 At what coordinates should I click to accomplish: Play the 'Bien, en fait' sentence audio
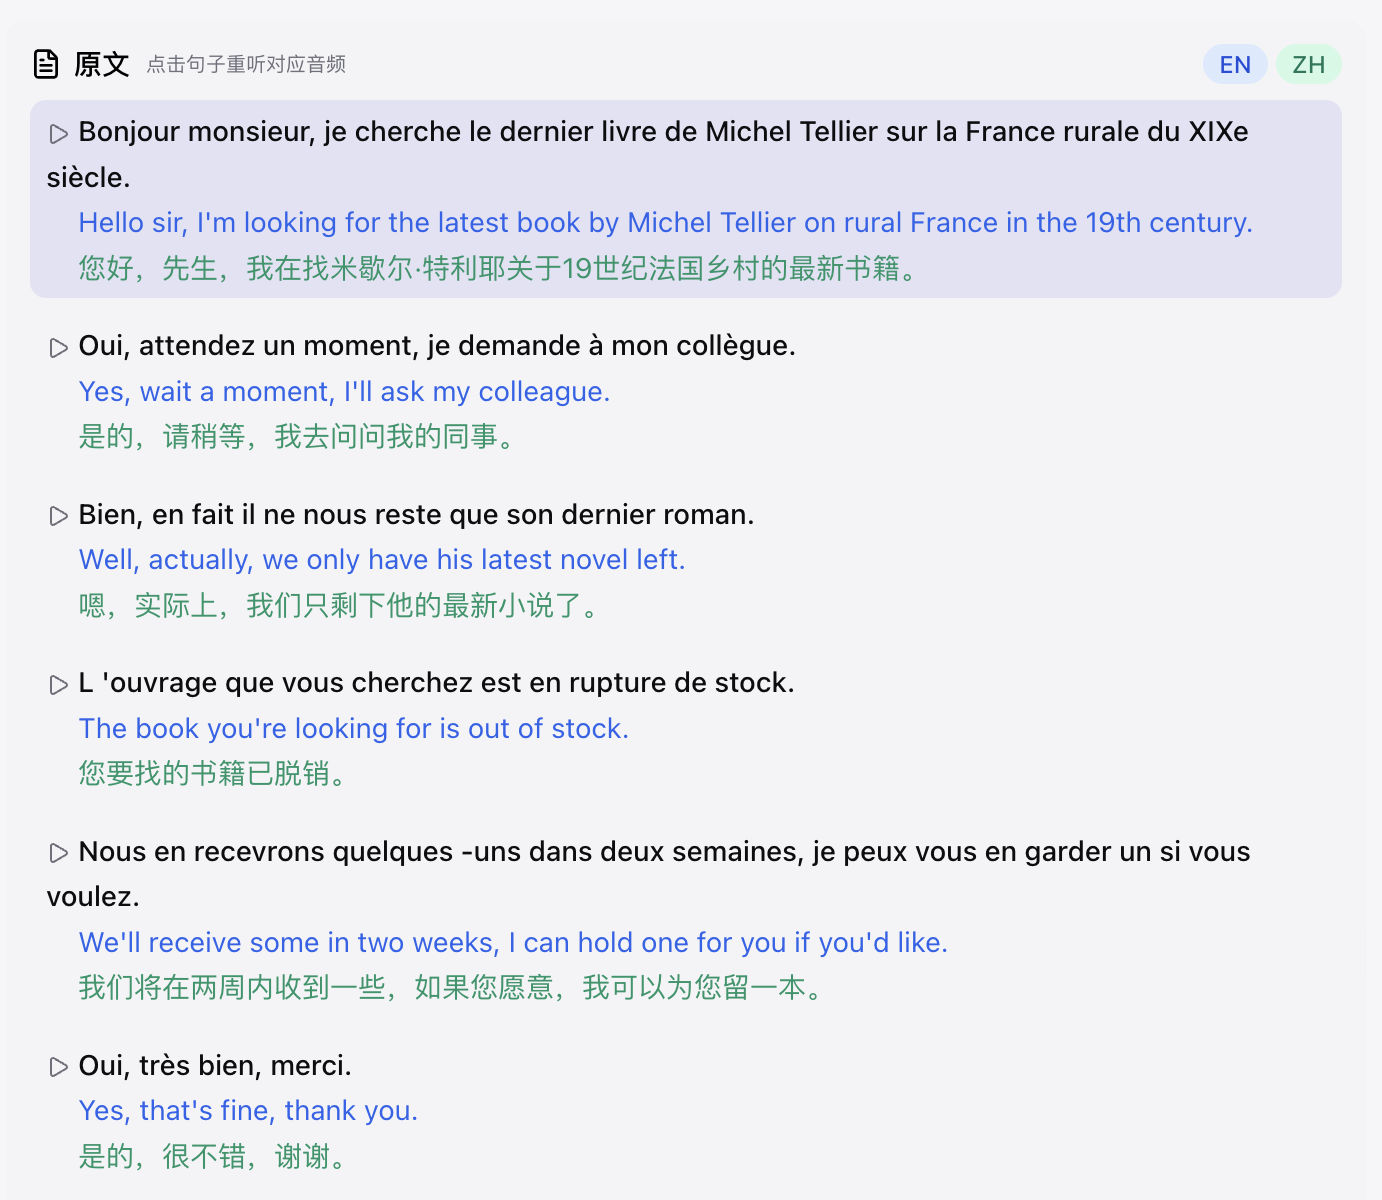click(59, 516)
